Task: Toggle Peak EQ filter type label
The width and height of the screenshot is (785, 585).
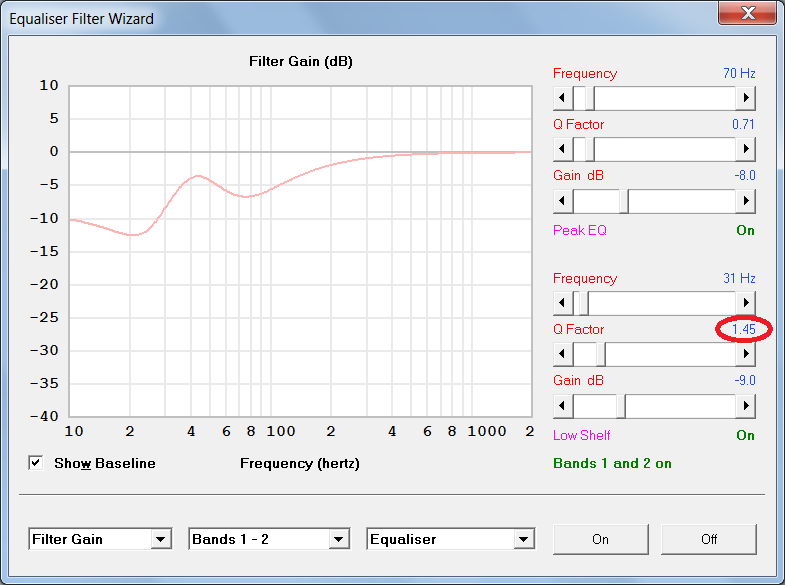Action: [580, 230]
